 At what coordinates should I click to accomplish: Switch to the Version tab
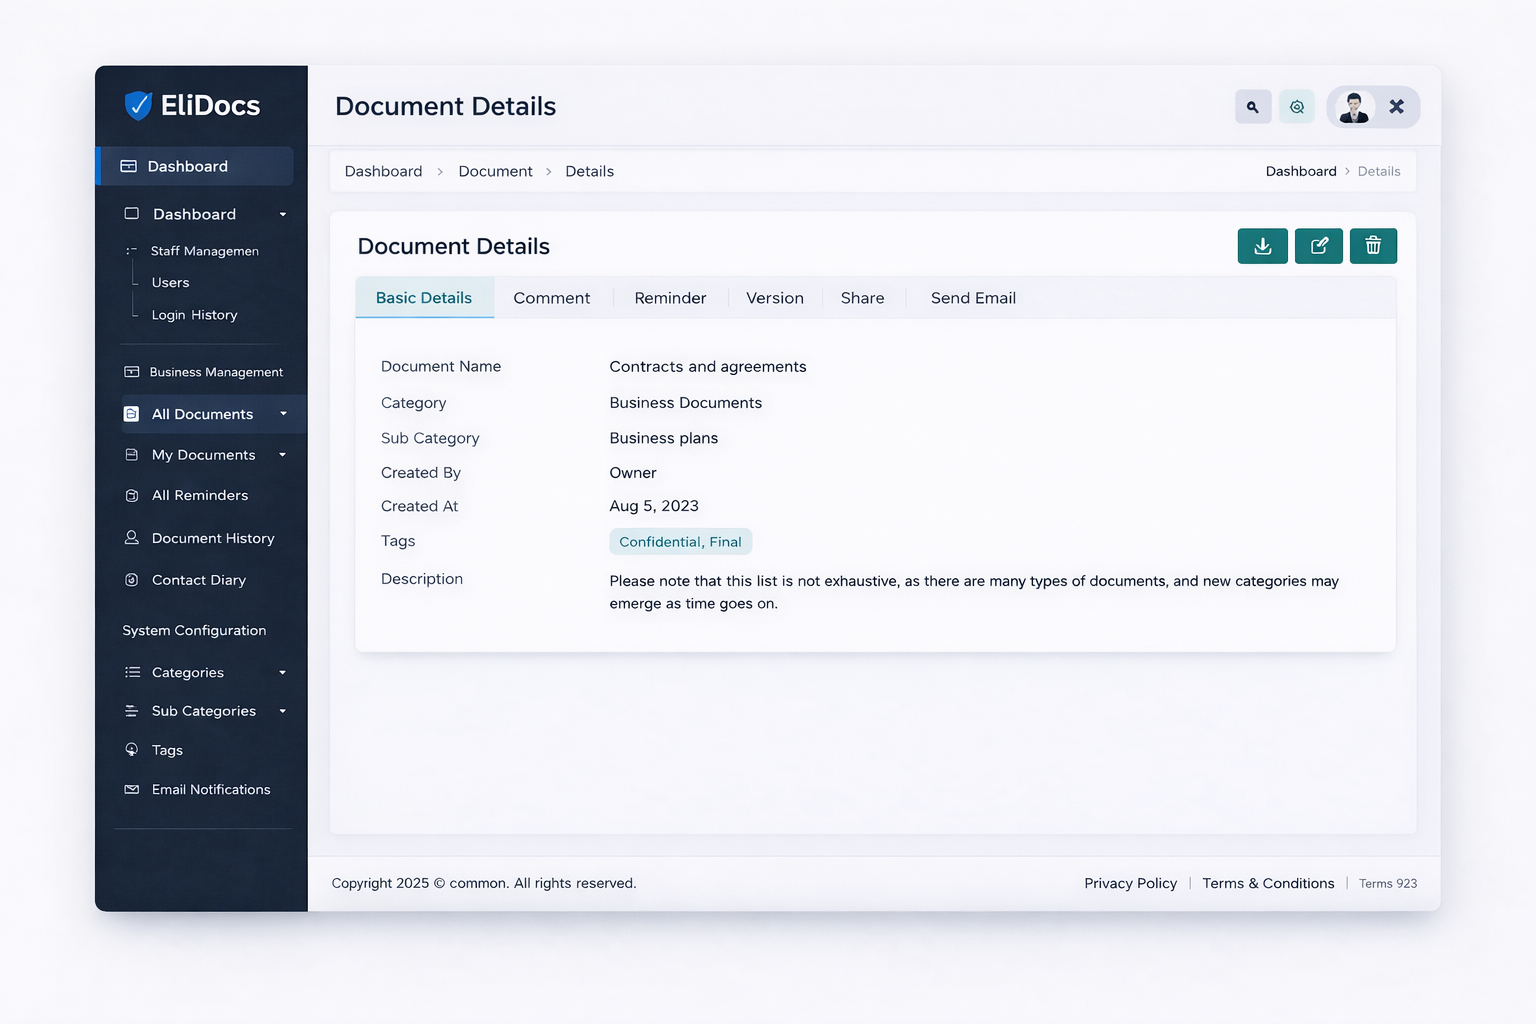pos(774,297)
